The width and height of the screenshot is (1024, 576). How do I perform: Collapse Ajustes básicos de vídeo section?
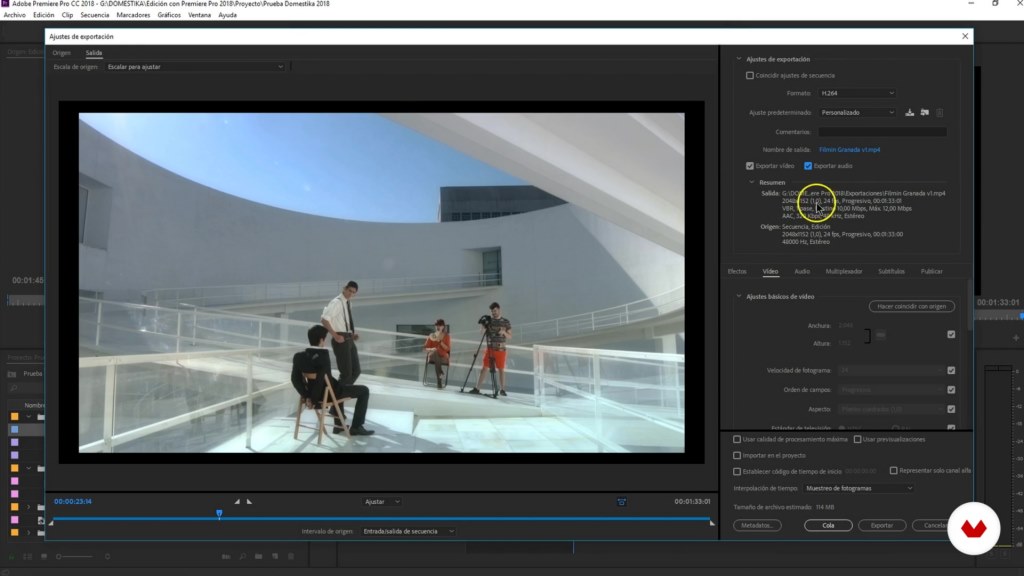[739, 296]
